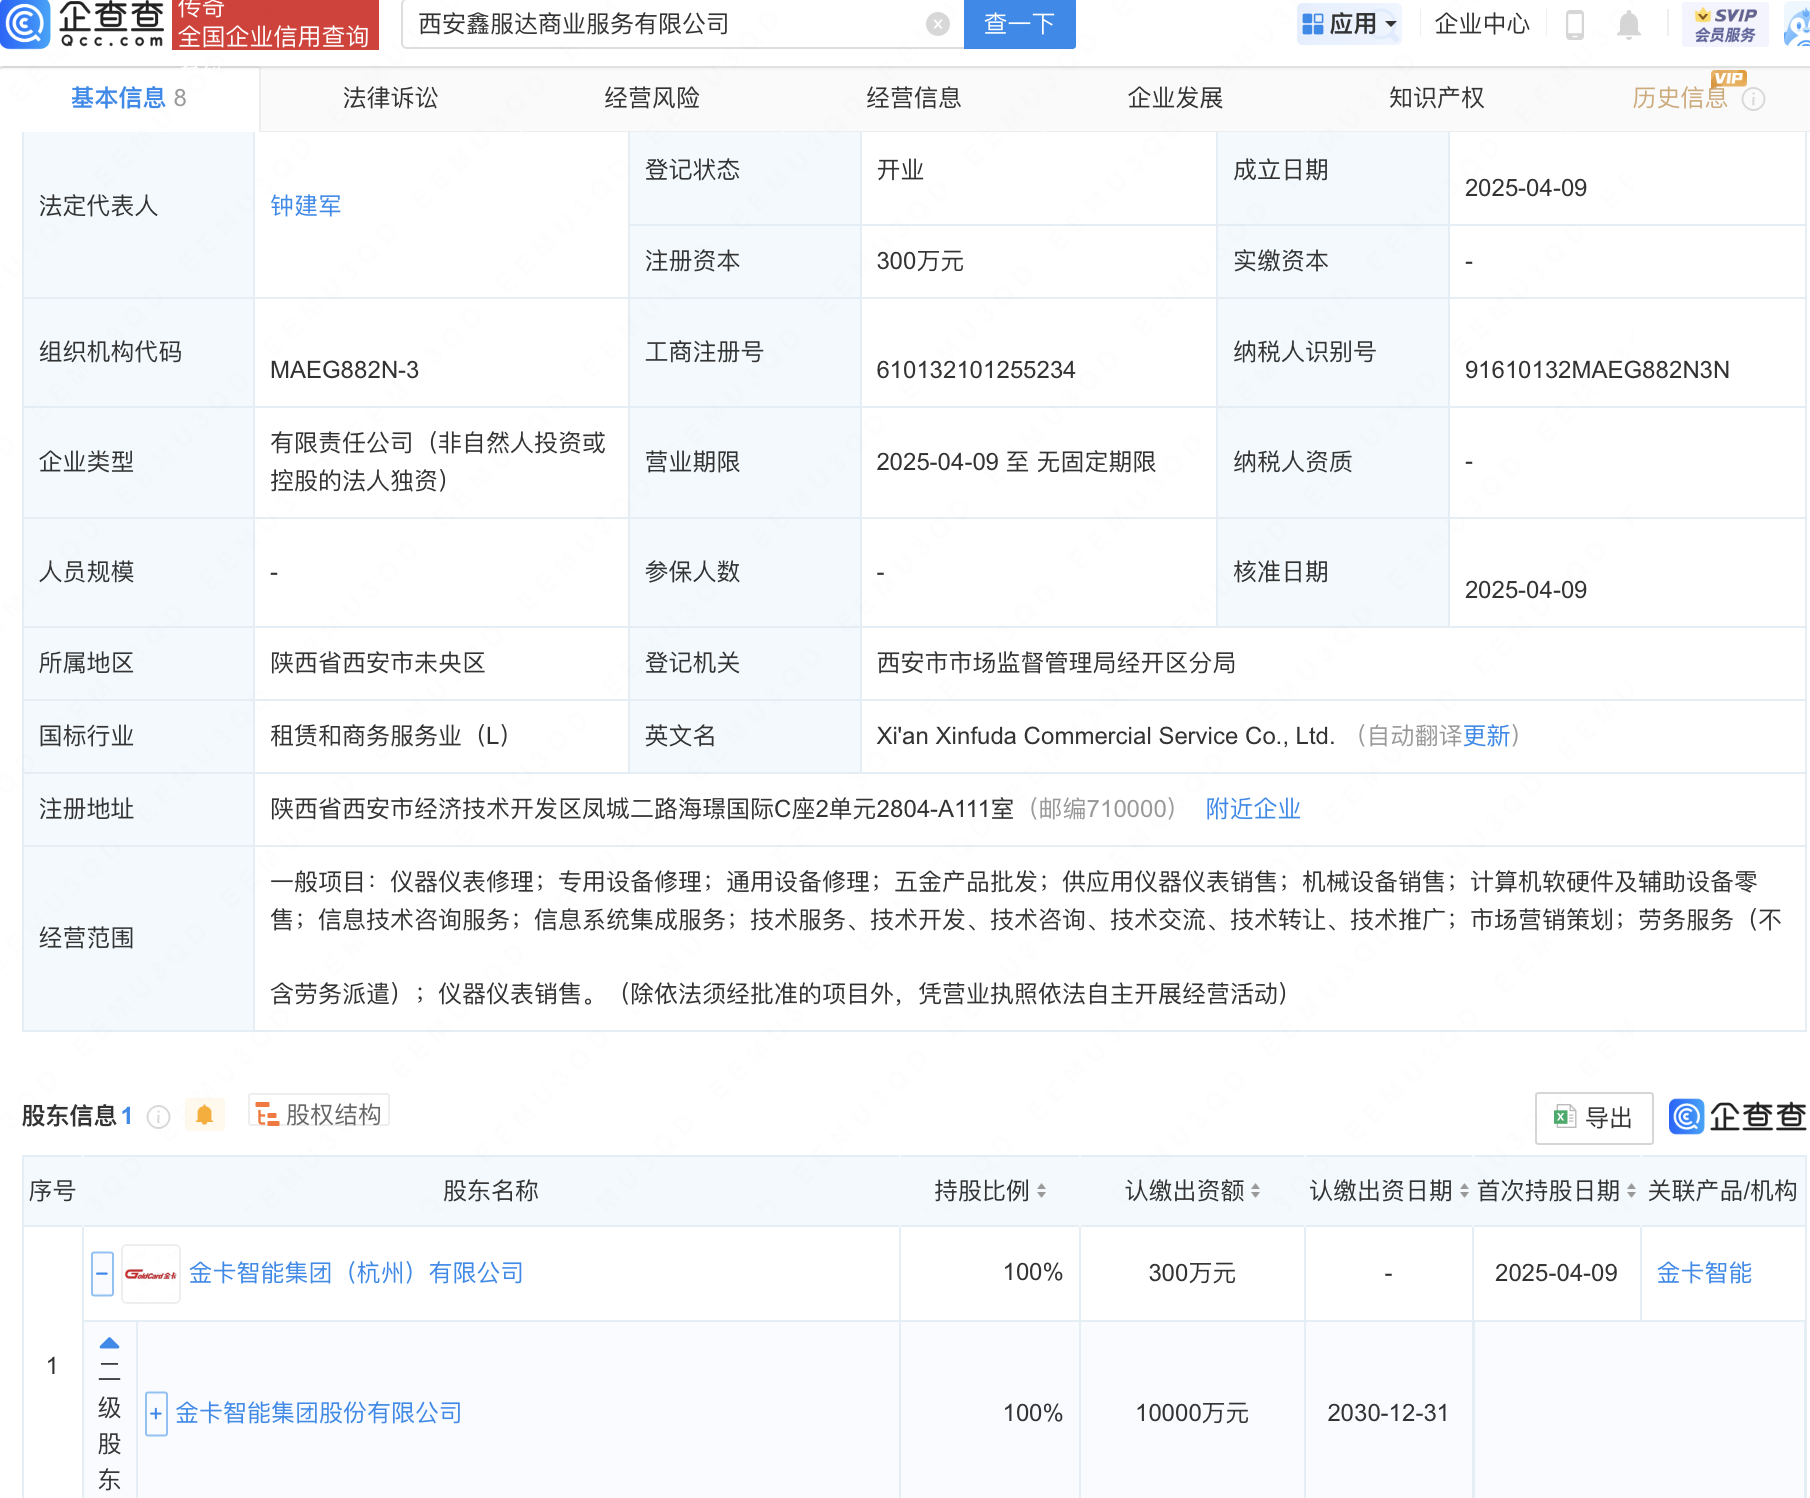Click the 金卡智能集团 company logo thumbnail

pyautogui.click(x=150, y=1273)
